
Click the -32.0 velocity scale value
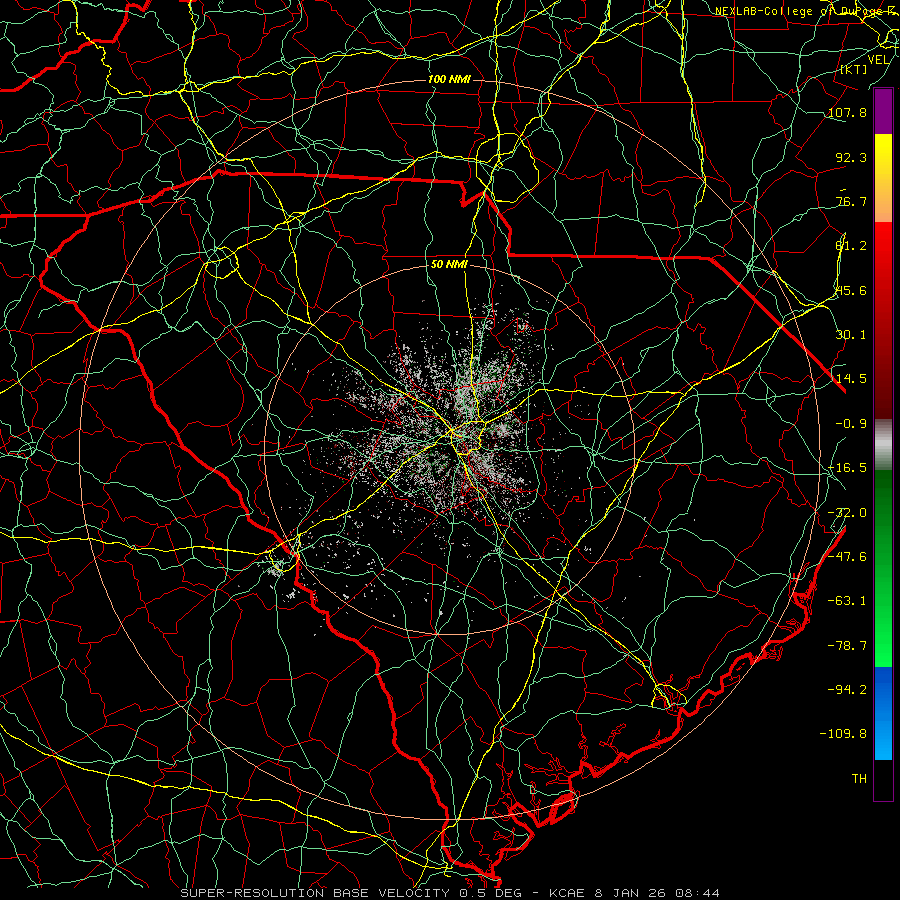click(x=847, y=513)
